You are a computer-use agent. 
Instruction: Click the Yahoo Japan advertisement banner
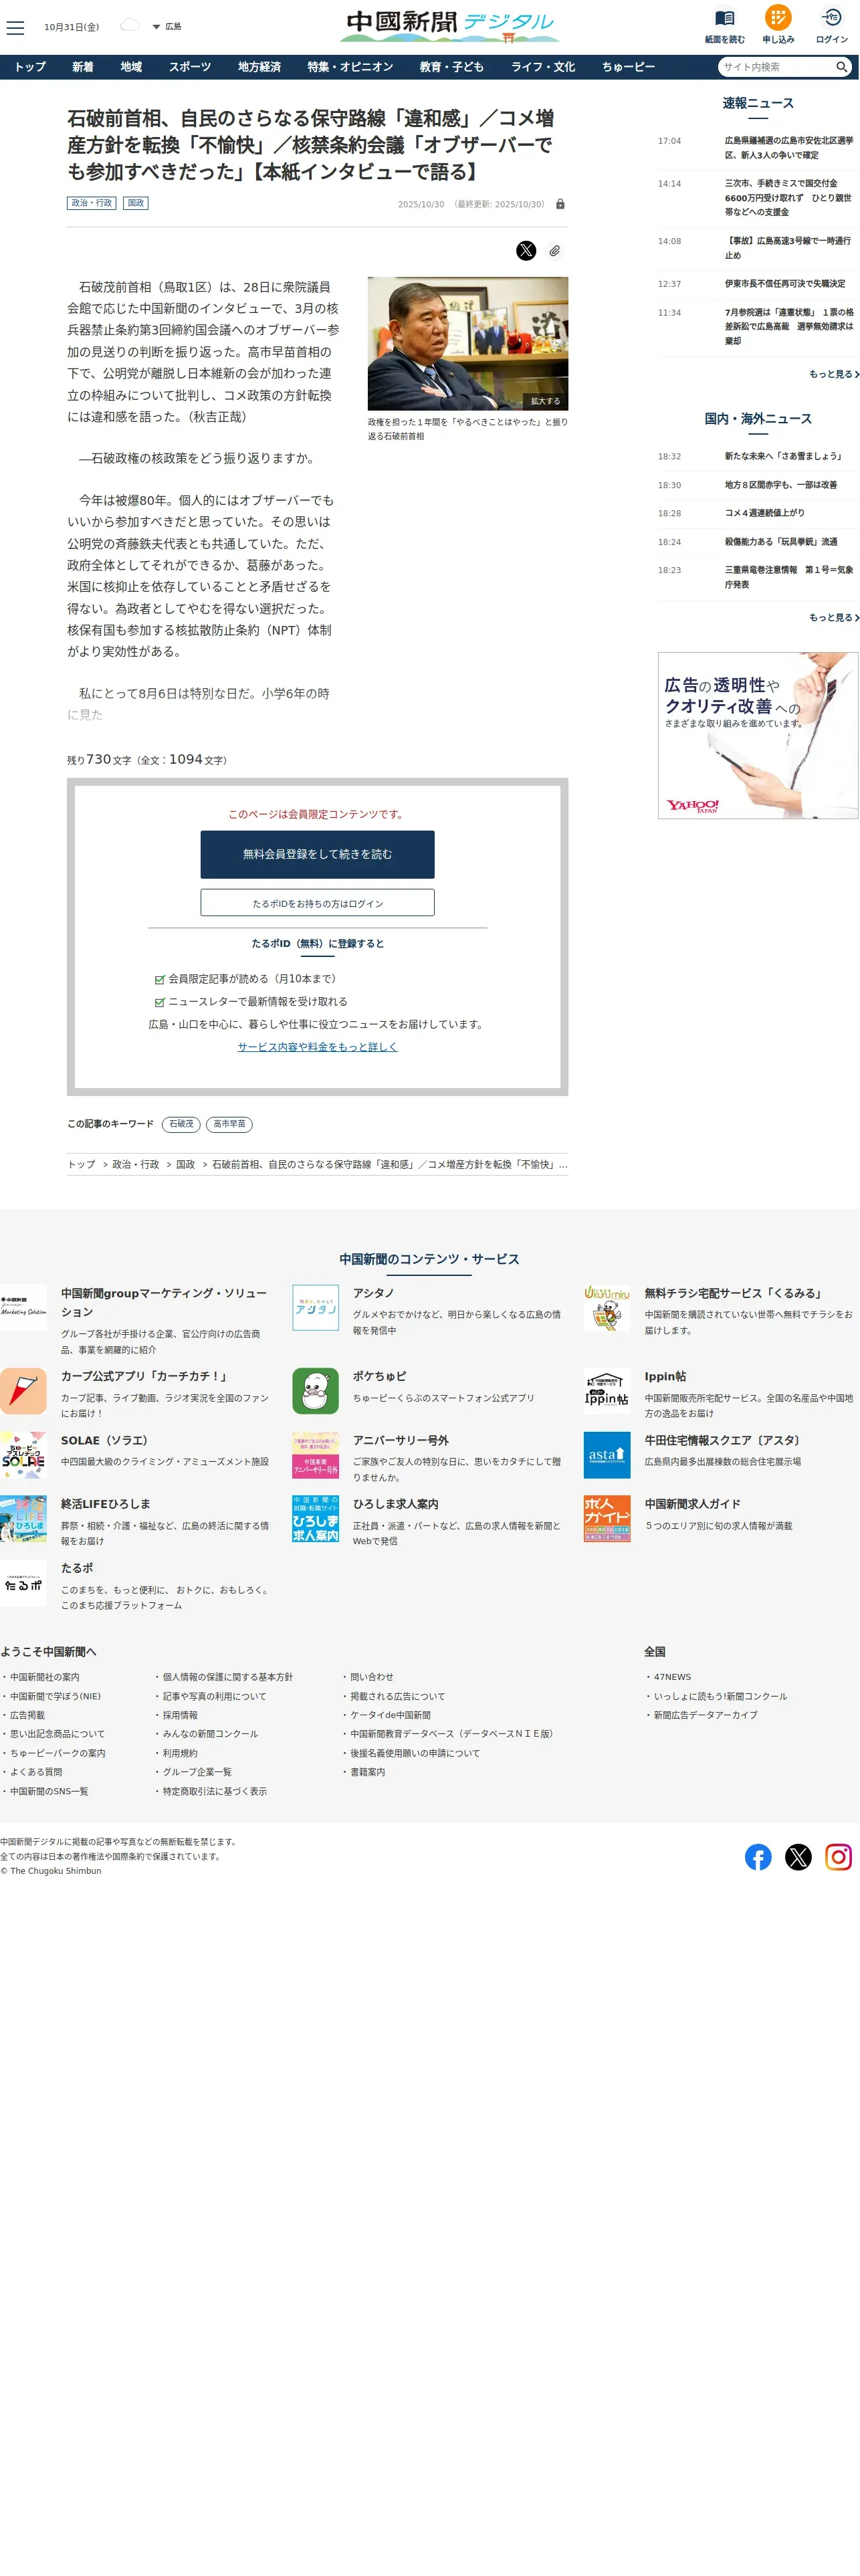(758, 736)
